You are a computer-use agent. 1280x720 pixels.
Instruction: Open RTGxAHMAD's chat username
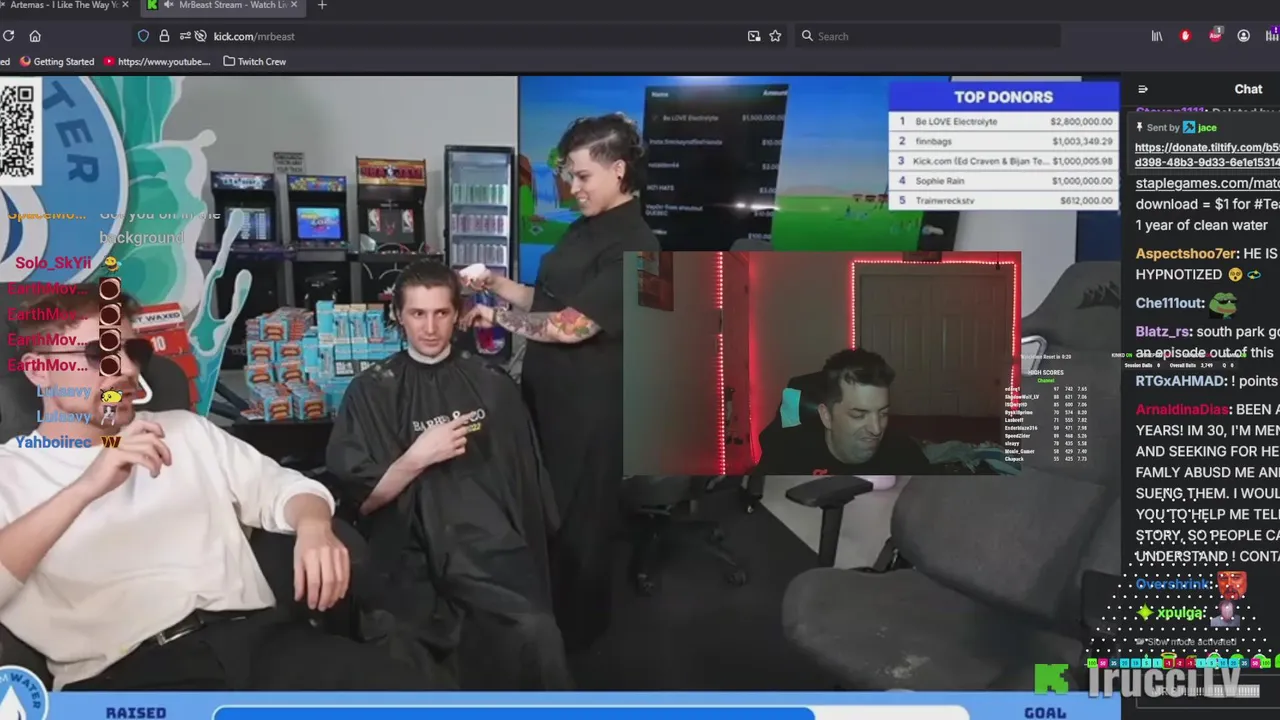pos(1180,381)
